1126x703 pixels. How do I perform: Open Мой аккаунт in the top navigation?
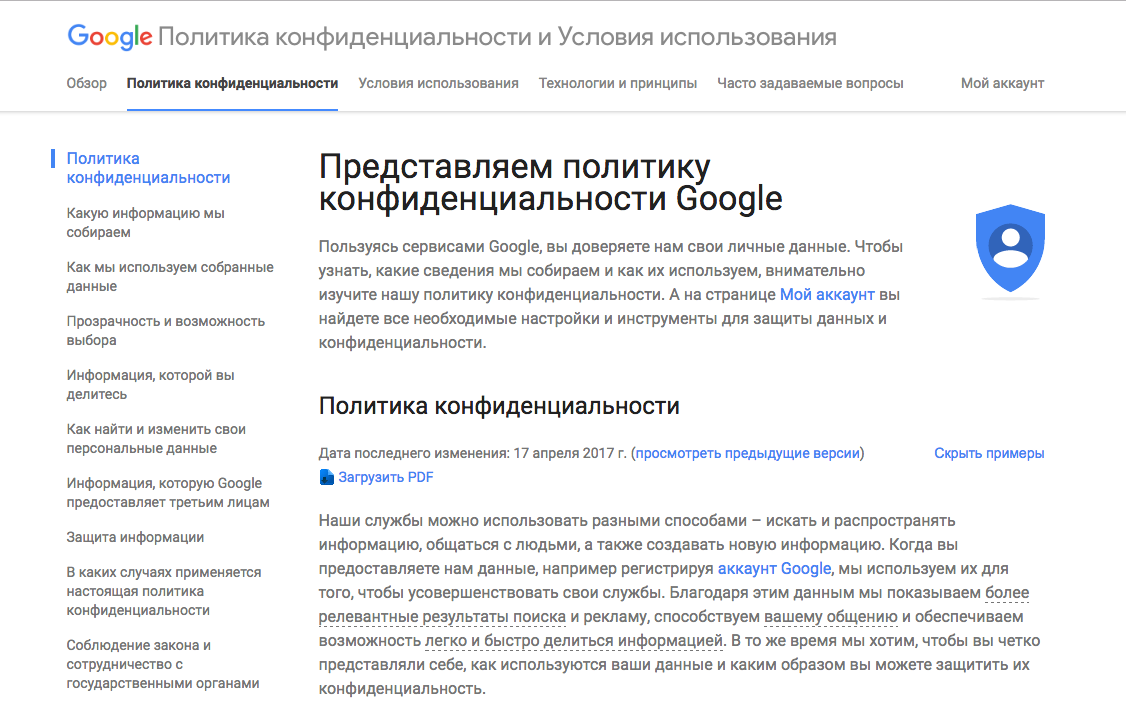pyautogui.click(x=1002, y=83)
